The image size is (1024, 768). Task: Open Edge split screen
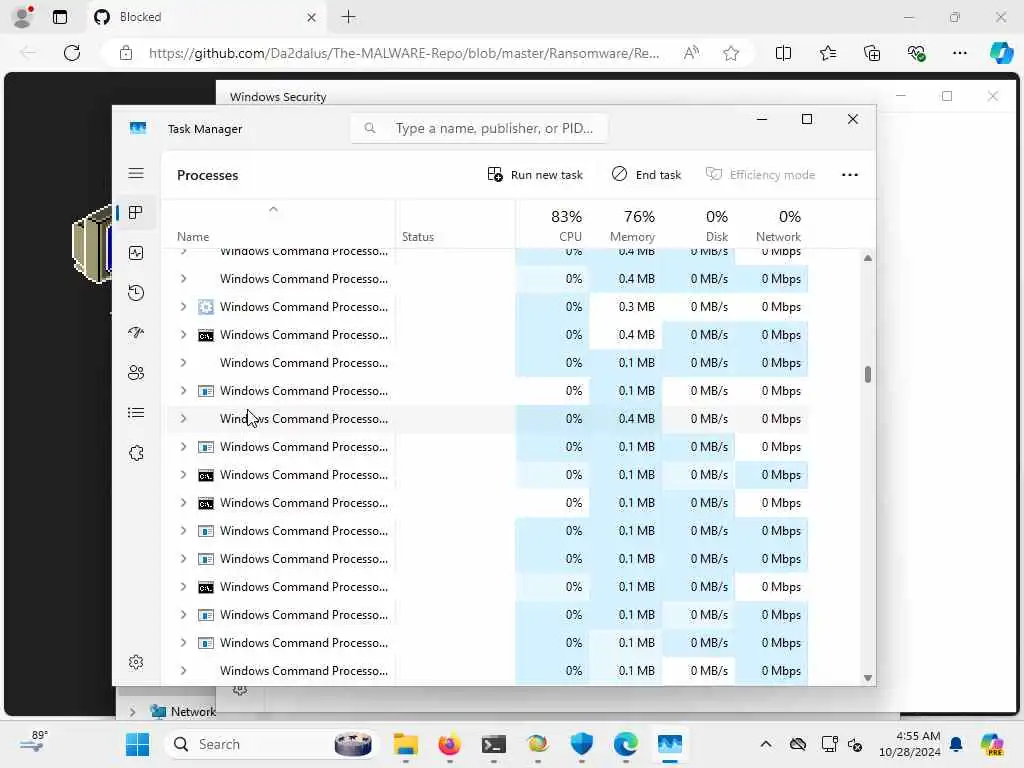tap(783, 53)
